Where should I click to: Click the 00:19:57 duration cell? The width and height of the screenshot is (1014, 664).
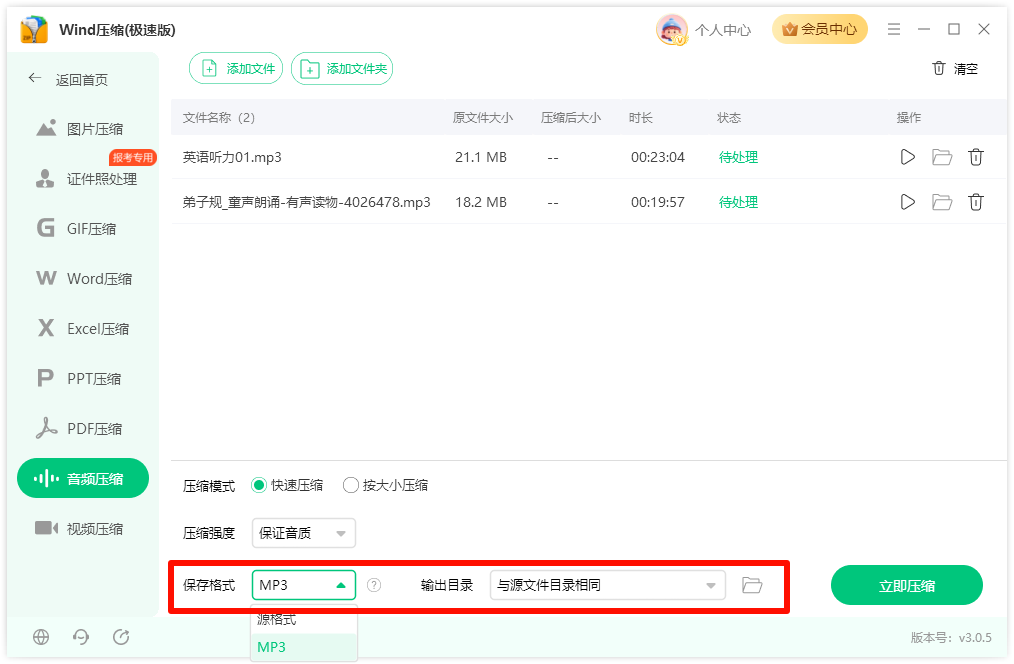[x=658, y=202]
